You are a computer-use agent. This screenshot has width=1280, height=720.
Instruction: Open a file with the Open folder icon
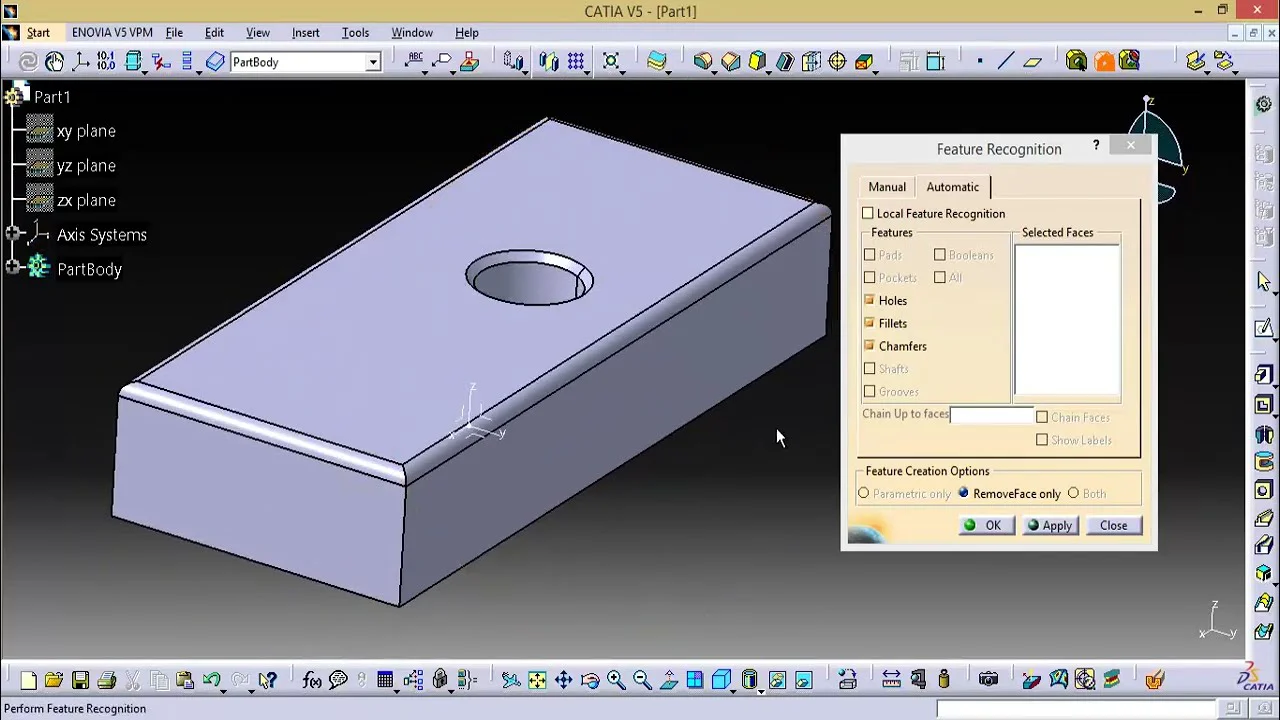(x=54, y=681)
